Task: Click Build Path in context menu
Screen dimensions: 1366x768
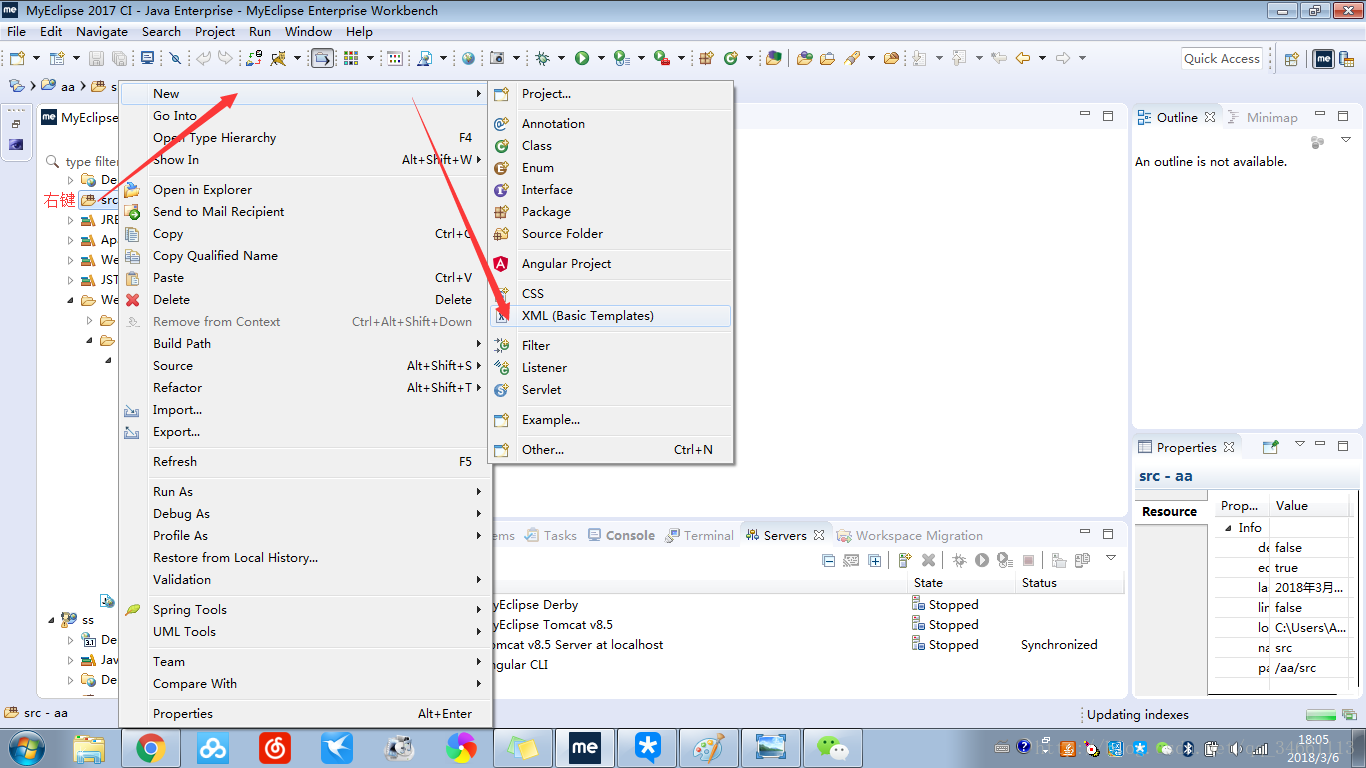Action: [305, 344]
